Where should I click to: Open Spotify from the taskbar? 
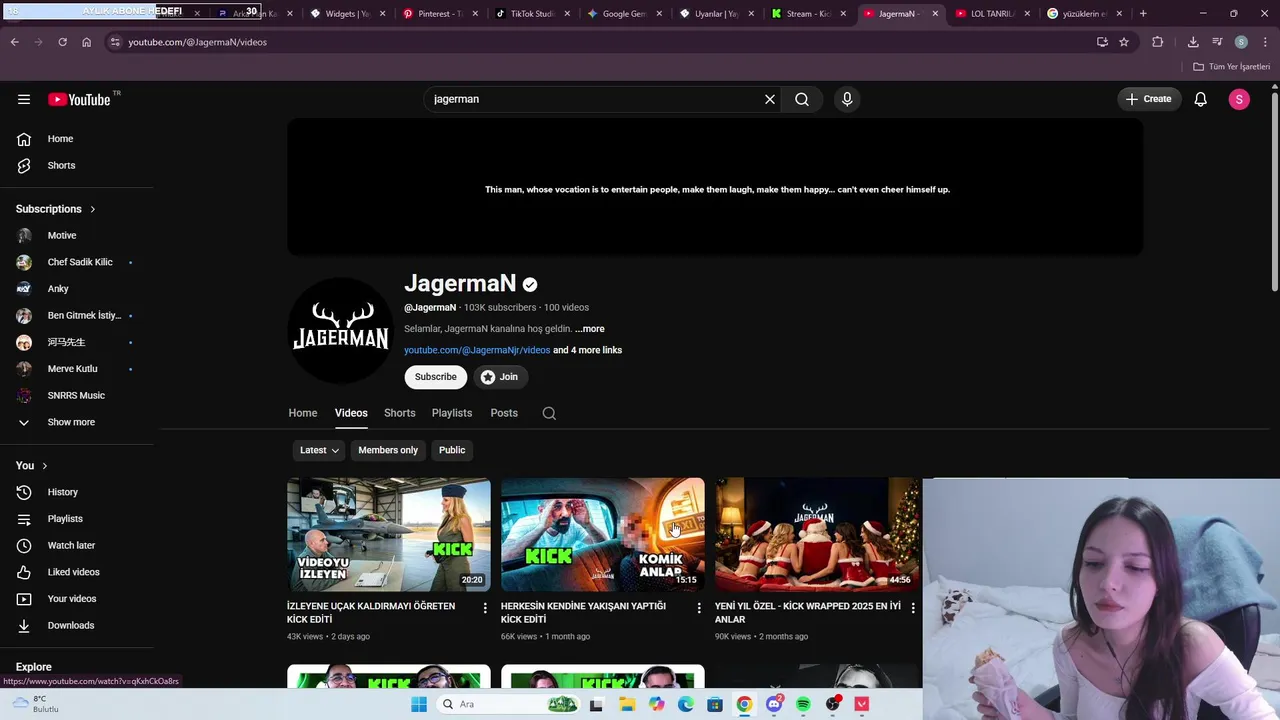[x=803, y=704]
